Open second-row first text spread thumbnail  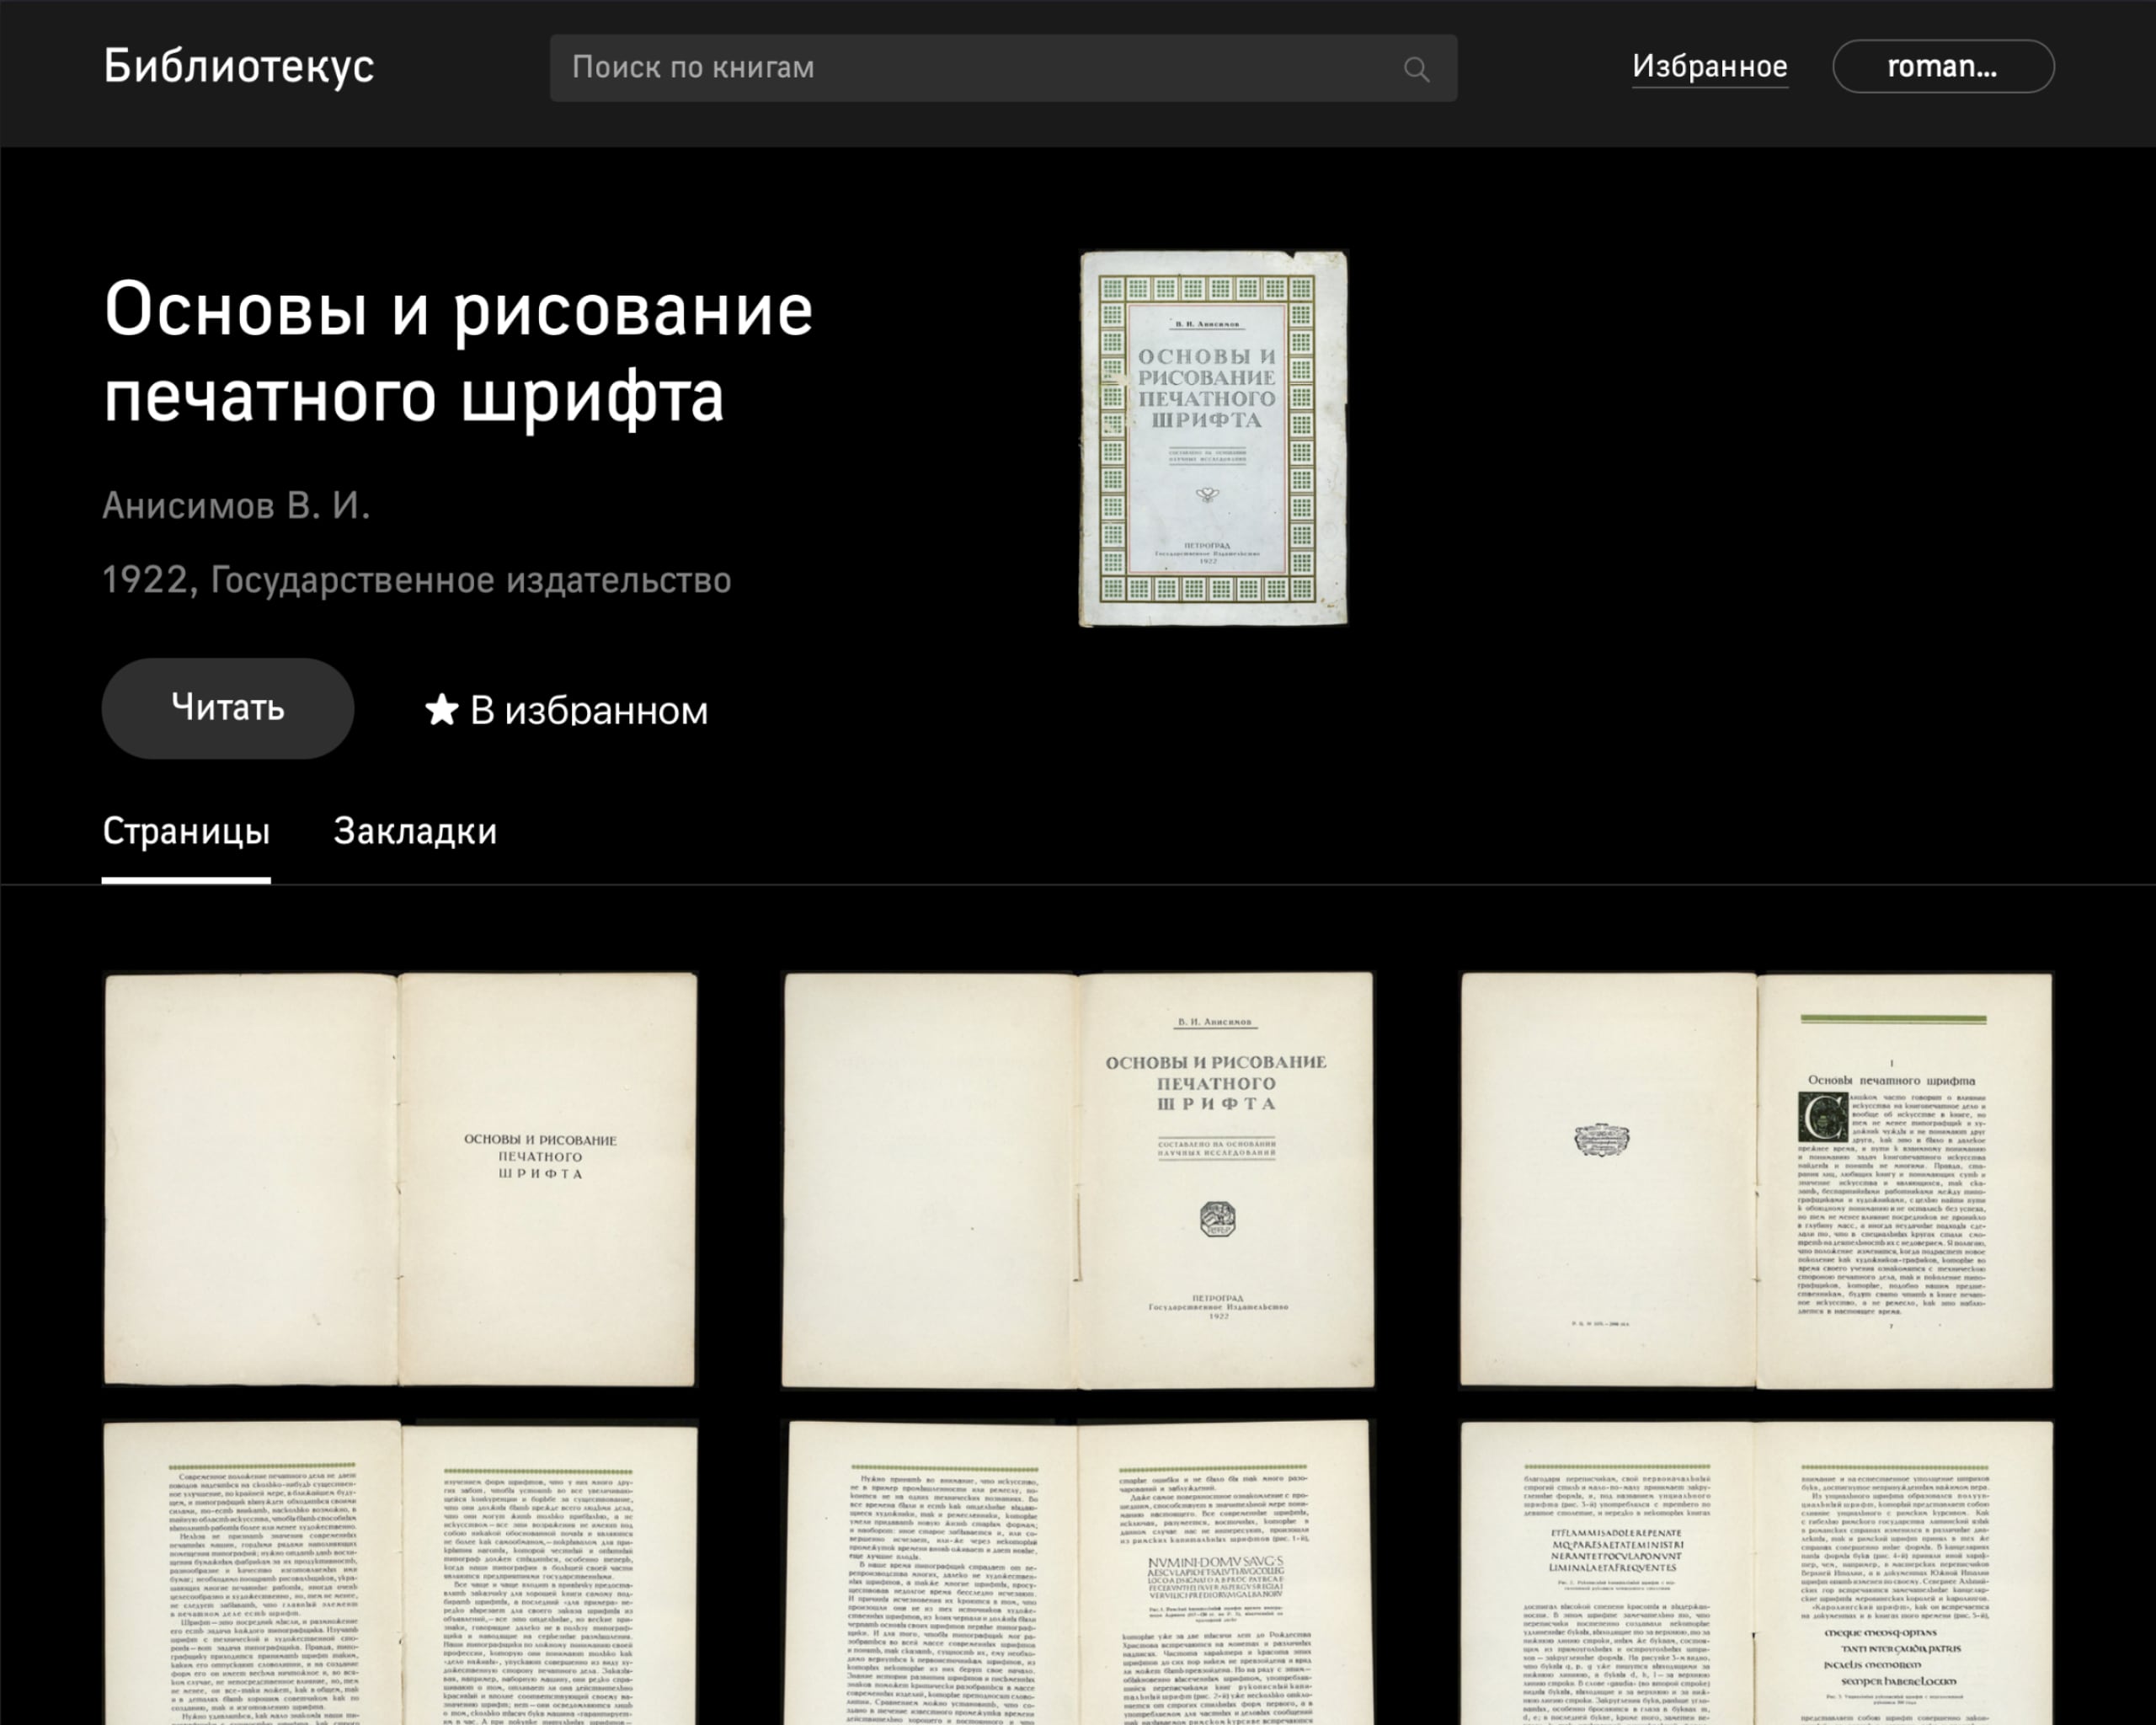click(400, 1572)
